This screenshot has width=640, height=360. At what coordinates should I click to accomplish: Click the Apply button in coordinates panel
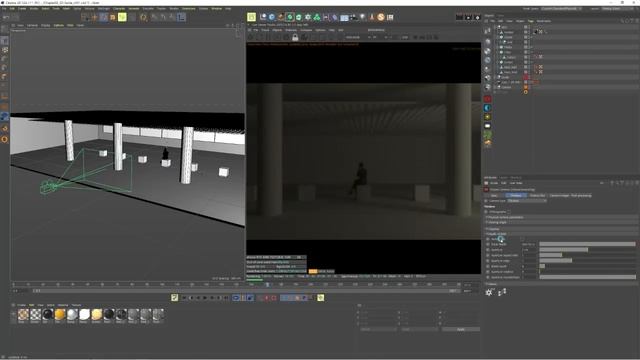(460, 329)
